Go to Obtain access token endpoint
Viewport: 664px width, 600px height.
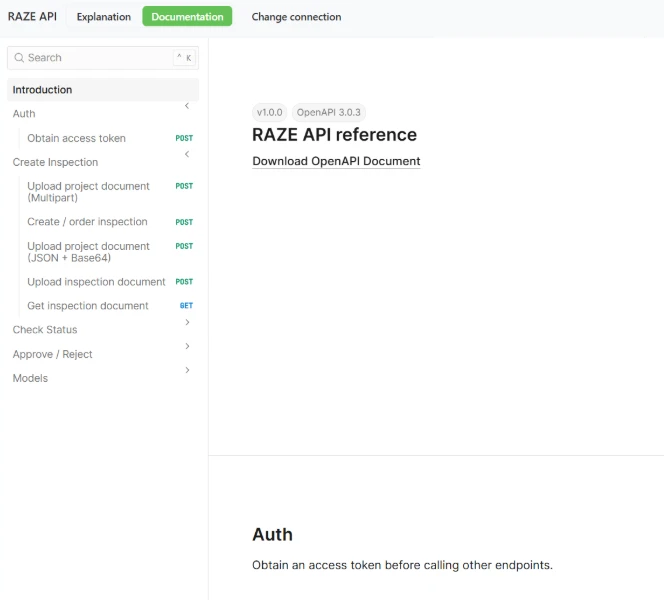click(77, 138)
